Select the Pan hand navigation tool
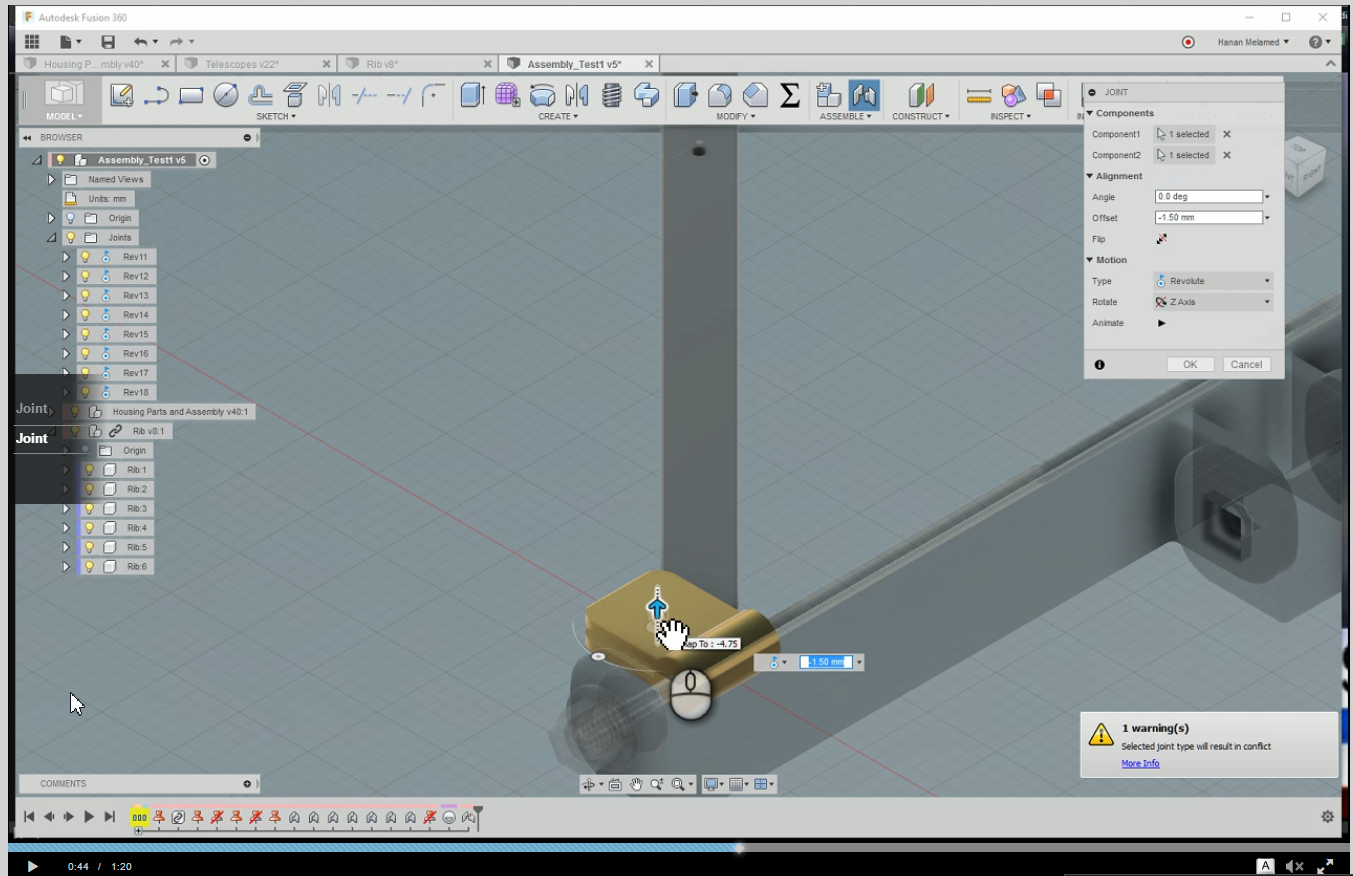 pyautogui.click(x=636, y=785)
